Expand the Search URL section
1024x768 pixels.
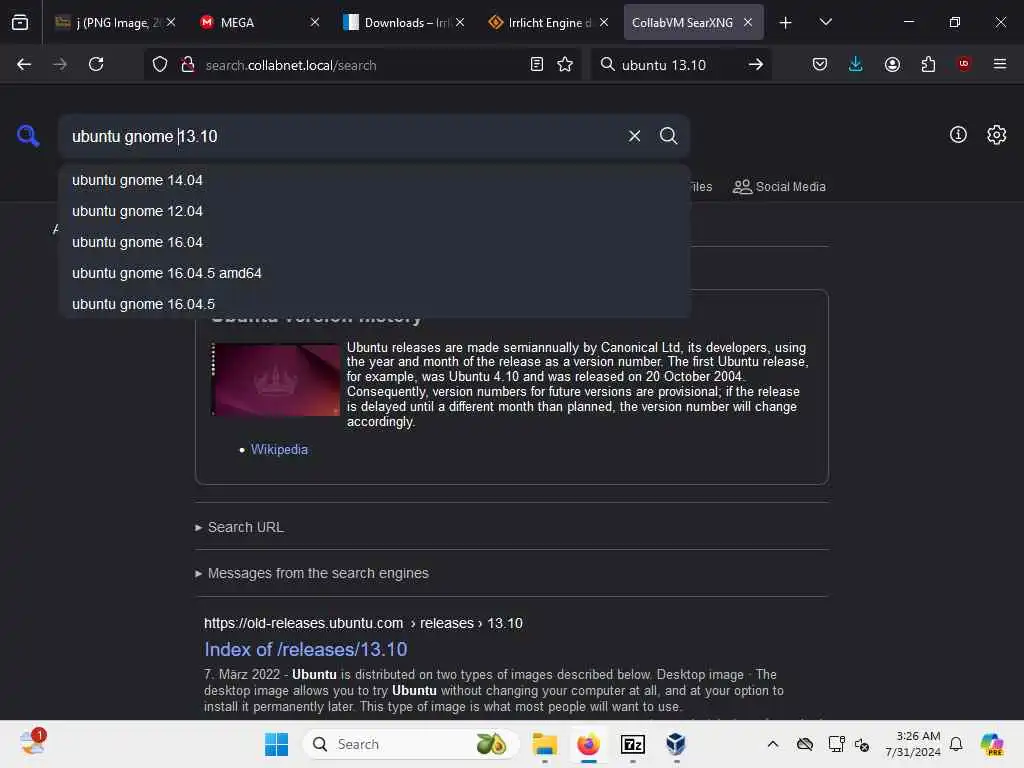coord(240,527)
